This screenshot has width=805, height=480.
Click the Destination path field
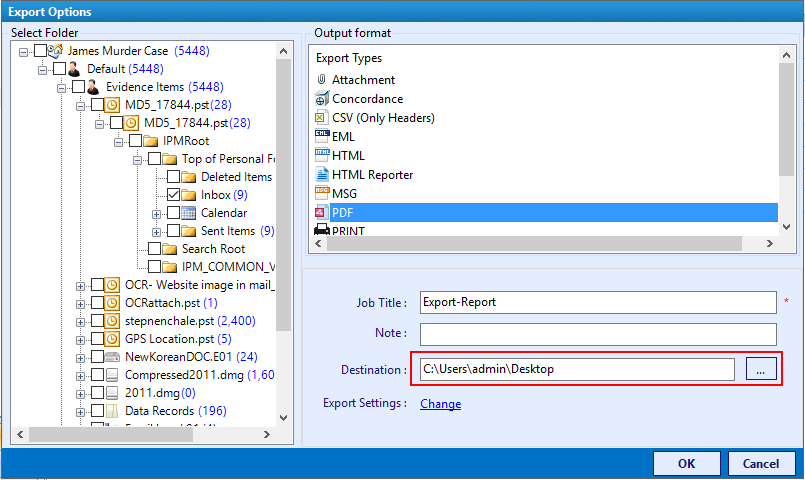pos(577,369)
